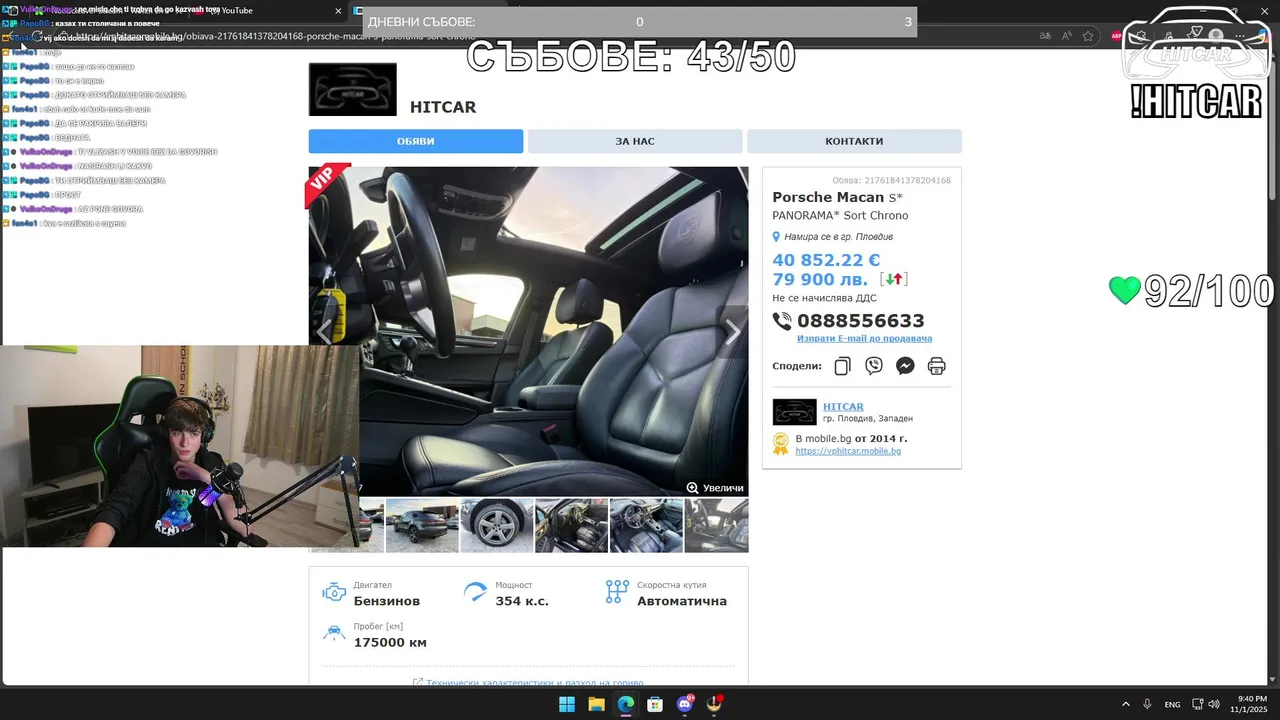Click the 175000 км mileage value

390,642
